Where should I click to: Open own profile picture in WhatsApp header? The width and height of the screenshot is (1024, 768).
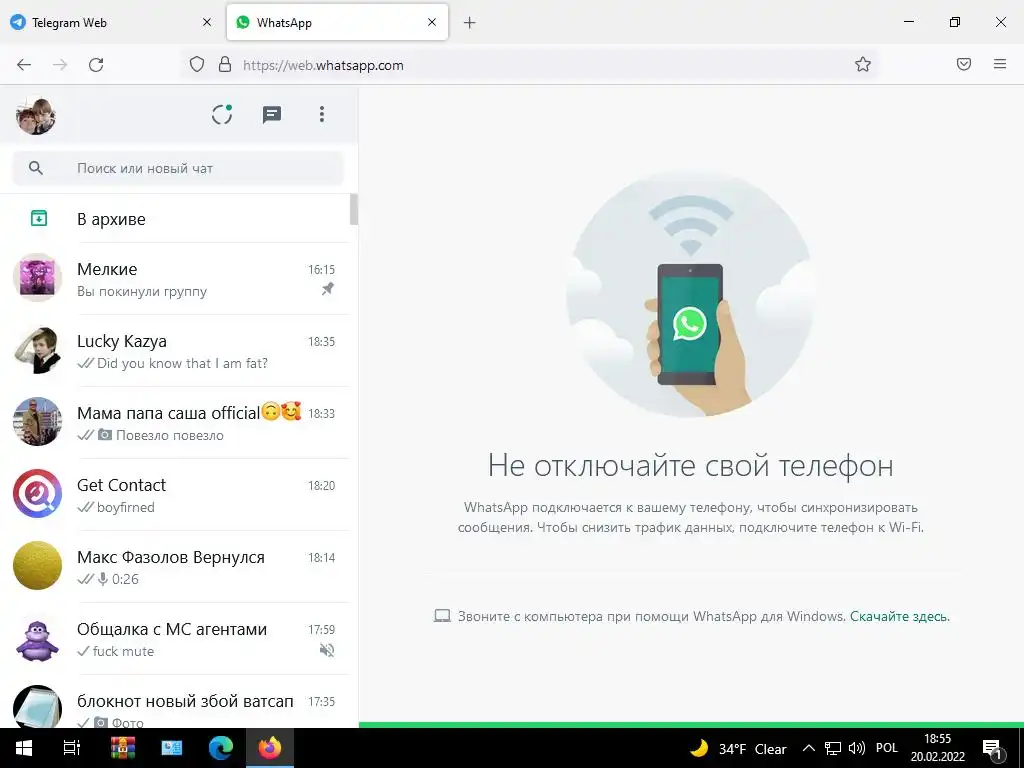[36, 116]
